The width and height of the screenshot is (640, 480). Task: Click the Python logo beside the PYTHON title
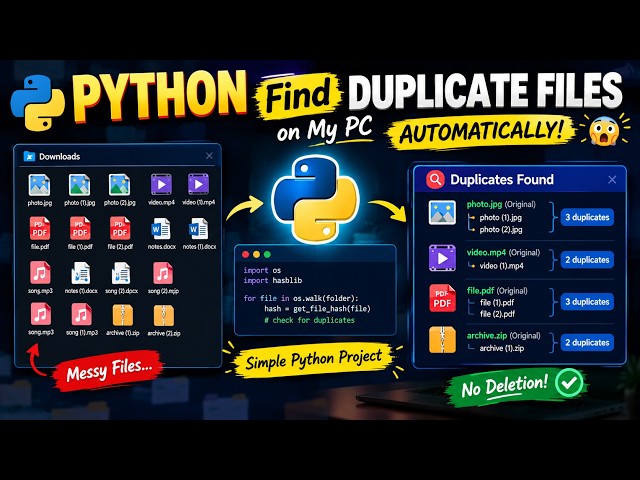coord(38,103)
